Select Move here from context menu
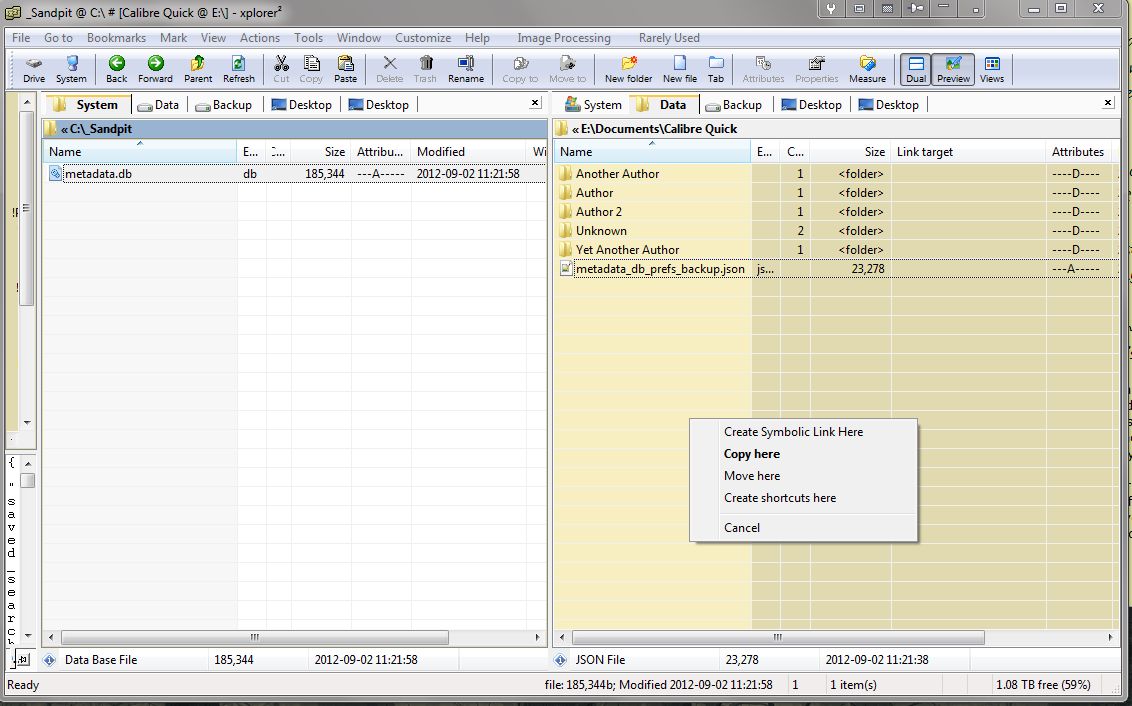This screenshot has height=706, width=1132. click(x=752, y=476)
